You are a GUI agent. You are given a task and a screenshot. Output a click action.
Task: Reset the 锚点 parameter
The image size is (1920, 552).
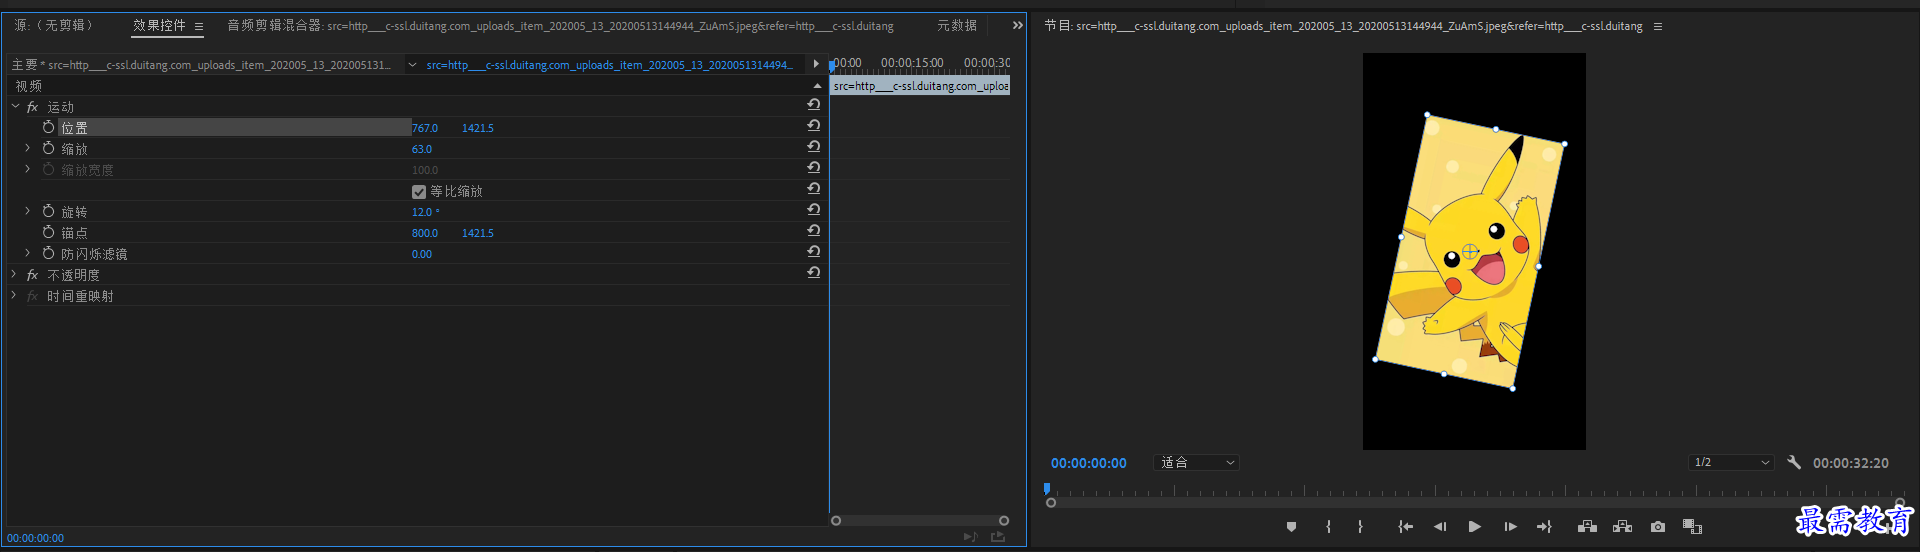(813, 231)
